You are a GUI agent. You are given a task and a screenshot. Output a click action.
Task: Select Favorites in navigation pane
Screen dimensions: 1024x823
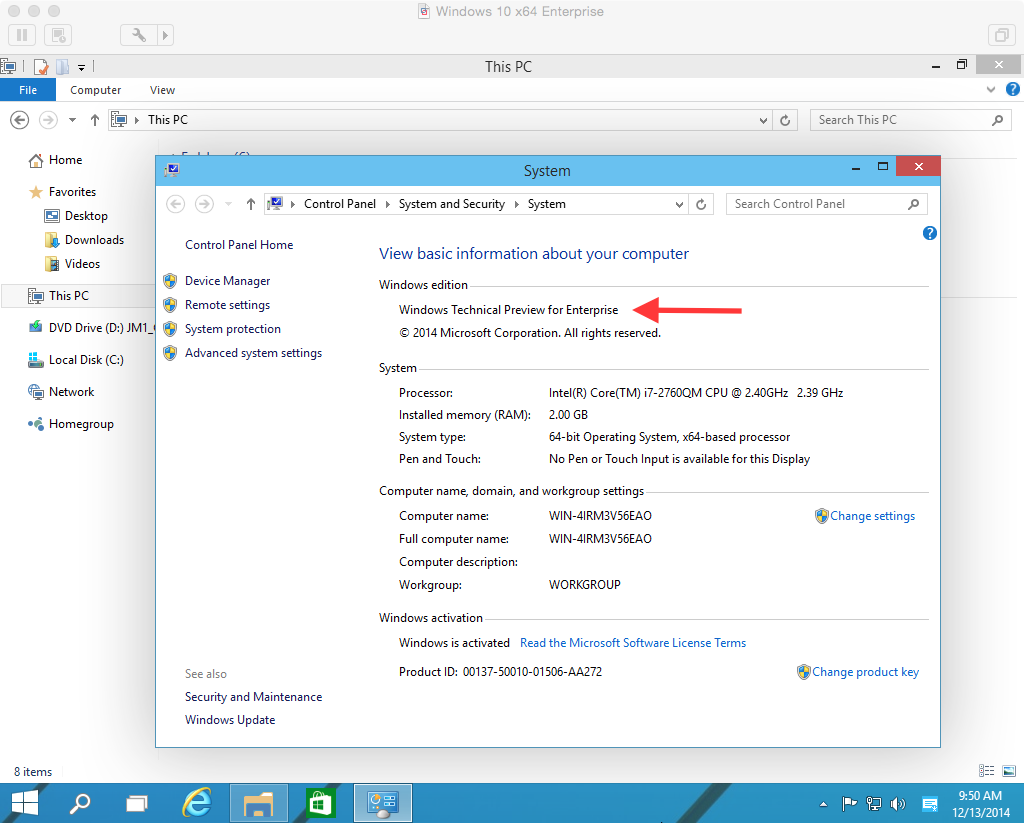[63, 192]
